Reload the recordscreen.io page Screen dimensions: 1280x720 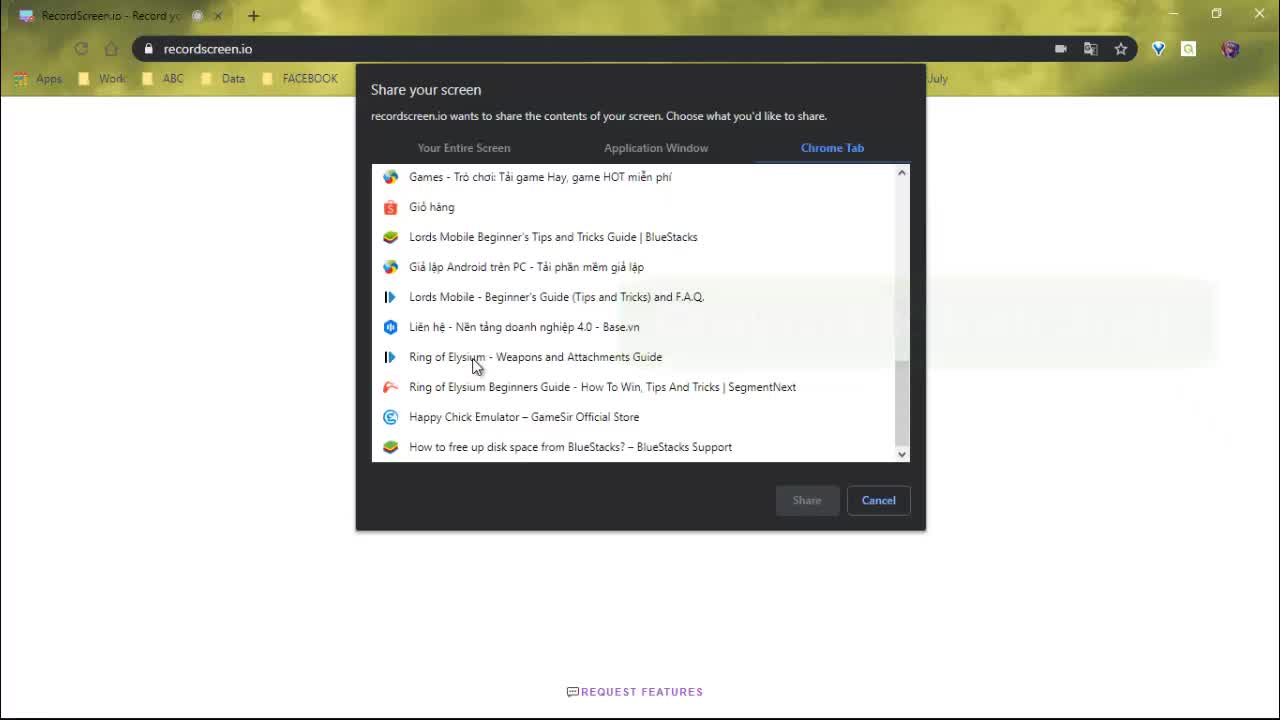click(81, 48)
